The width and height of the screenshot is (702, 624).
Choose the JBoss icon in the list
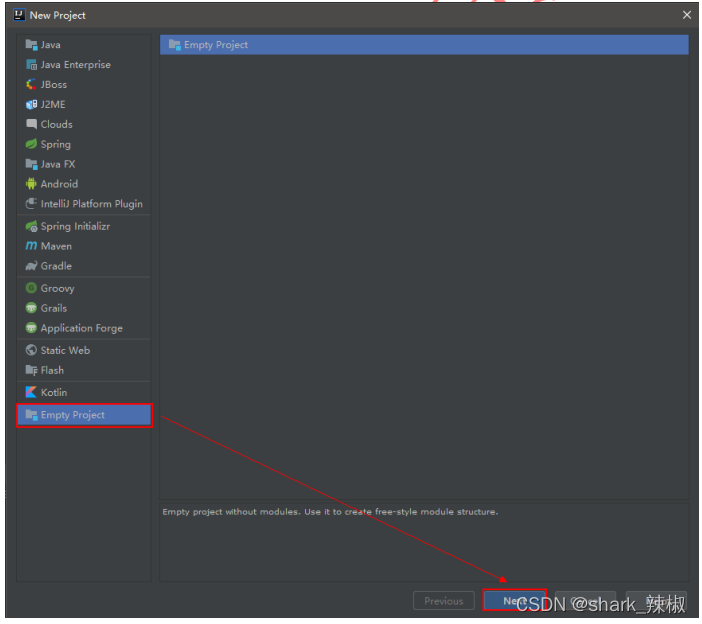pos(31,85)
